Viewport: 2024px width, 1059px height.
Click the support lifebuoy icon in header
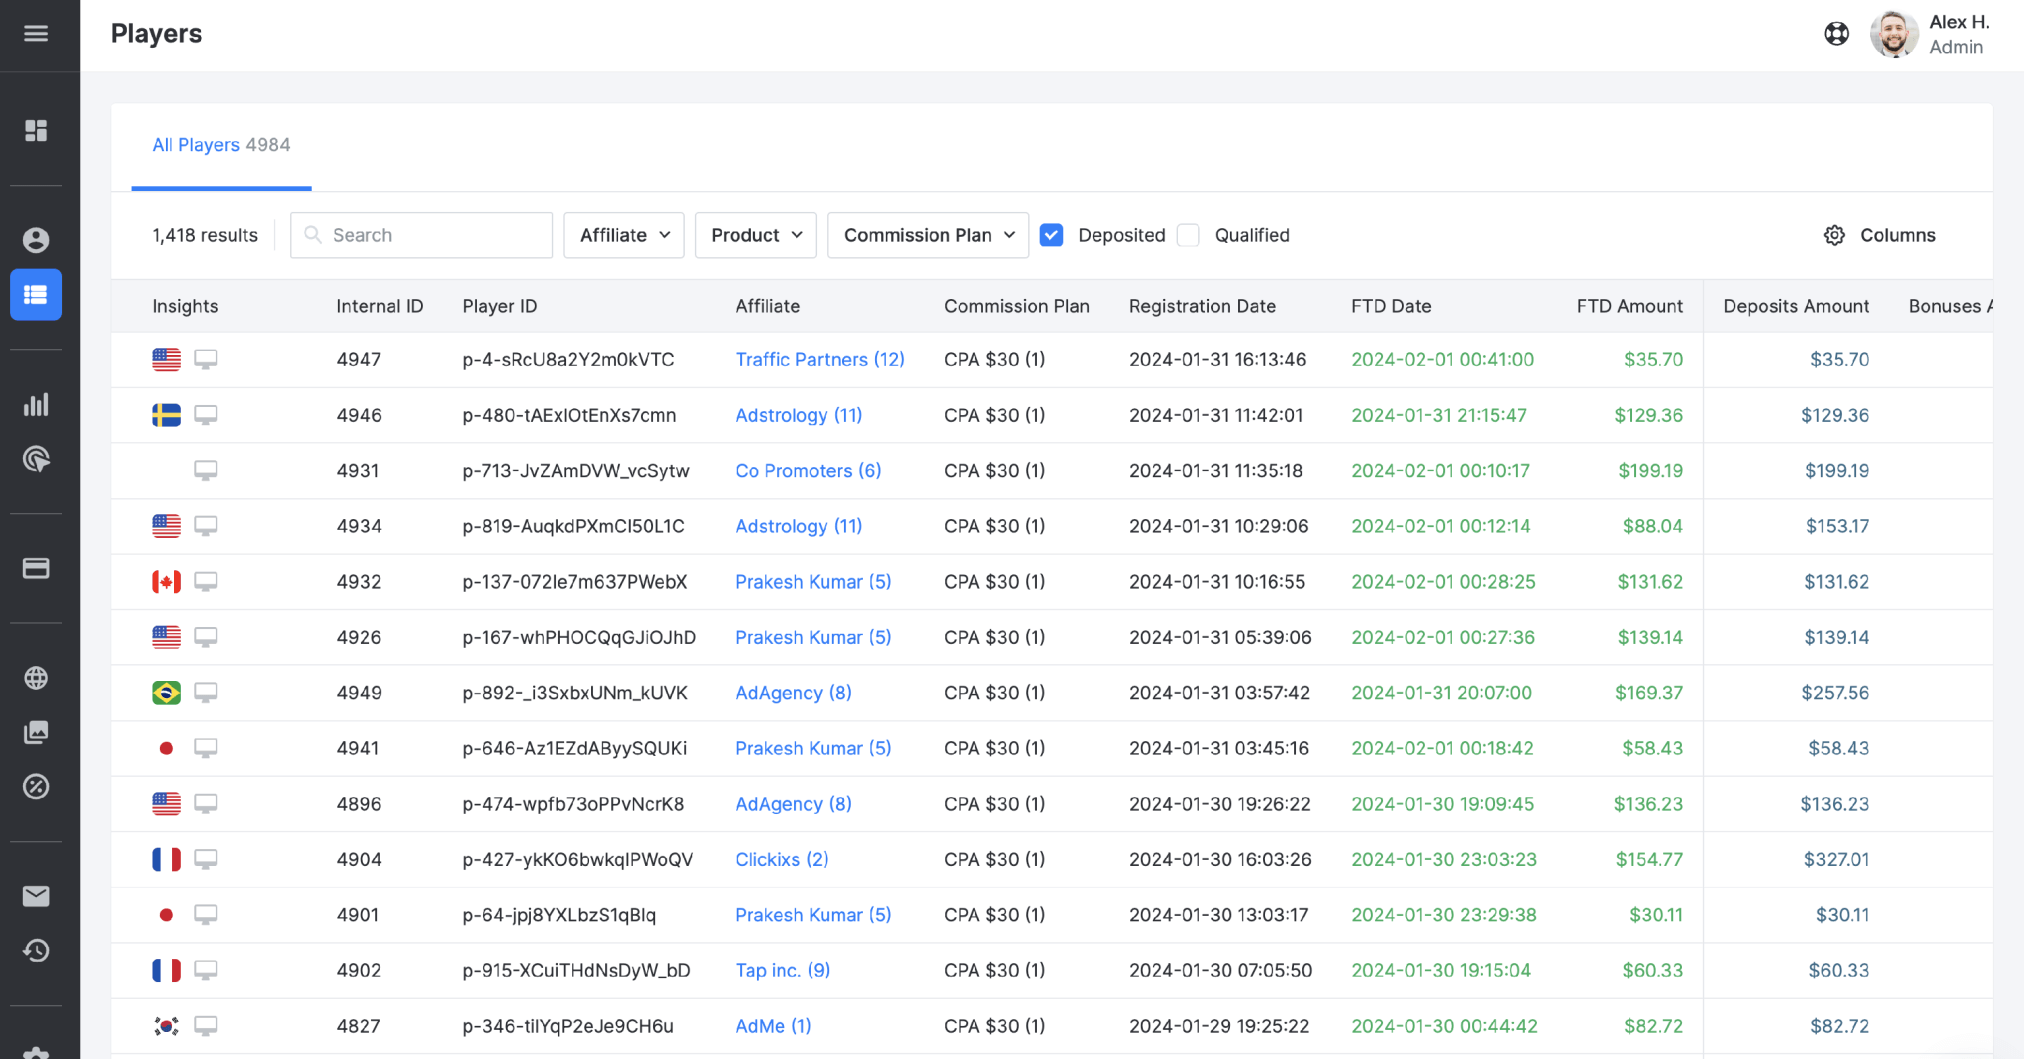(x=1837, y=33)
